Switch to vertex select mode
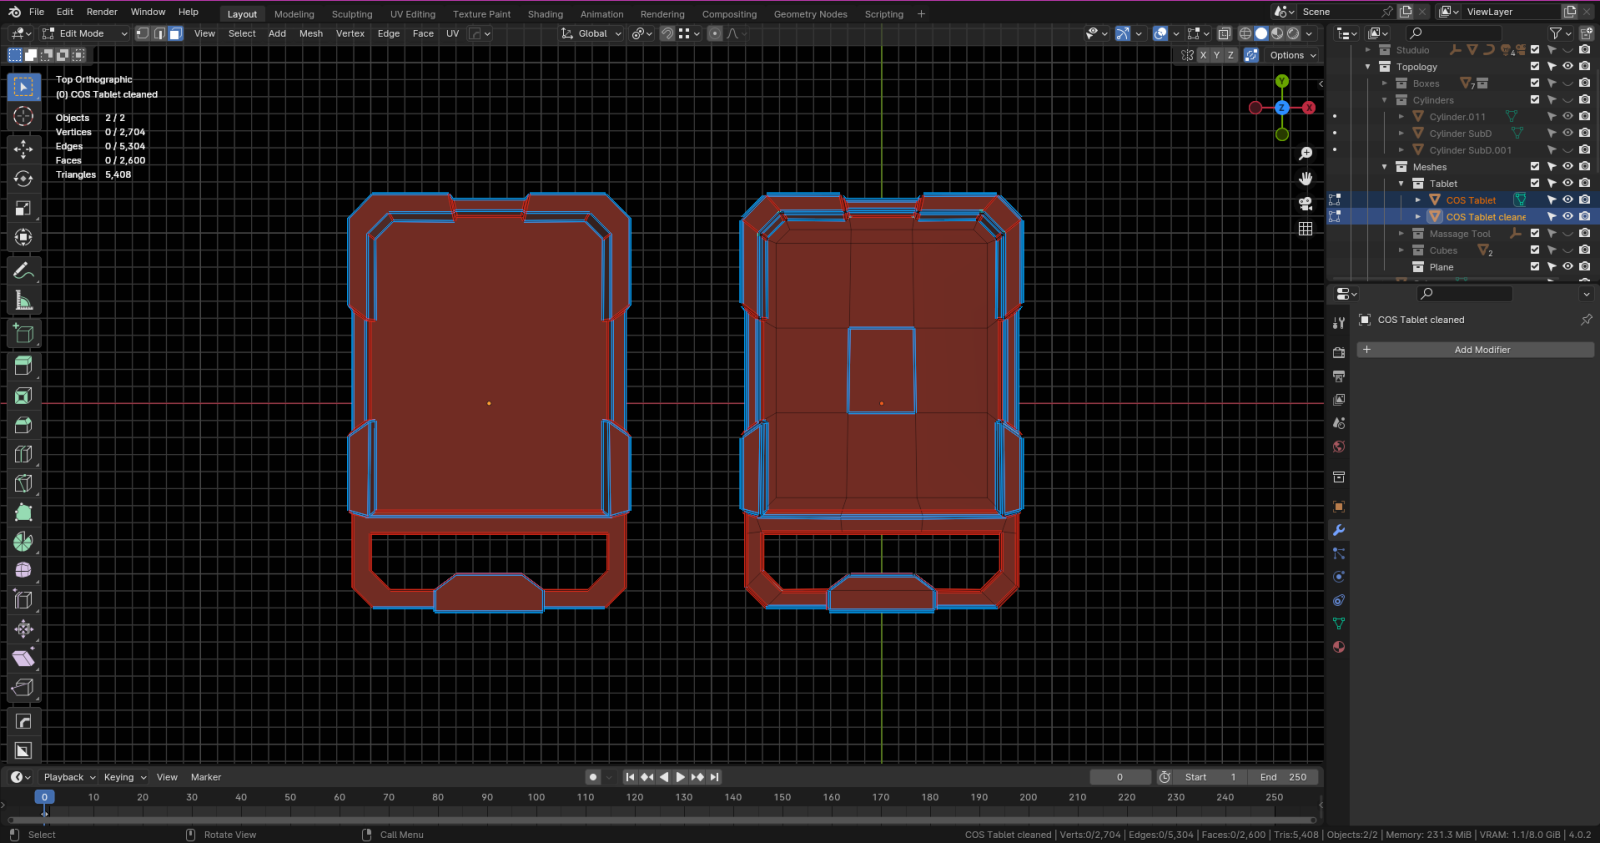Viewport: 1600px width, 843px height. coord(142,33)
